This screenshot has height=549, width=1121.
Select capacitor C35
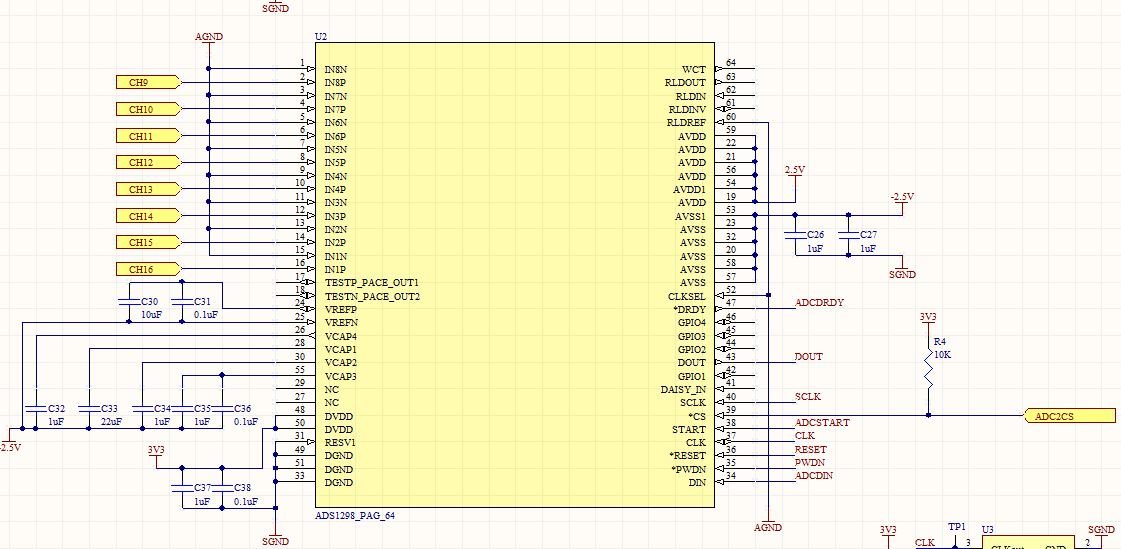point(182,409)
